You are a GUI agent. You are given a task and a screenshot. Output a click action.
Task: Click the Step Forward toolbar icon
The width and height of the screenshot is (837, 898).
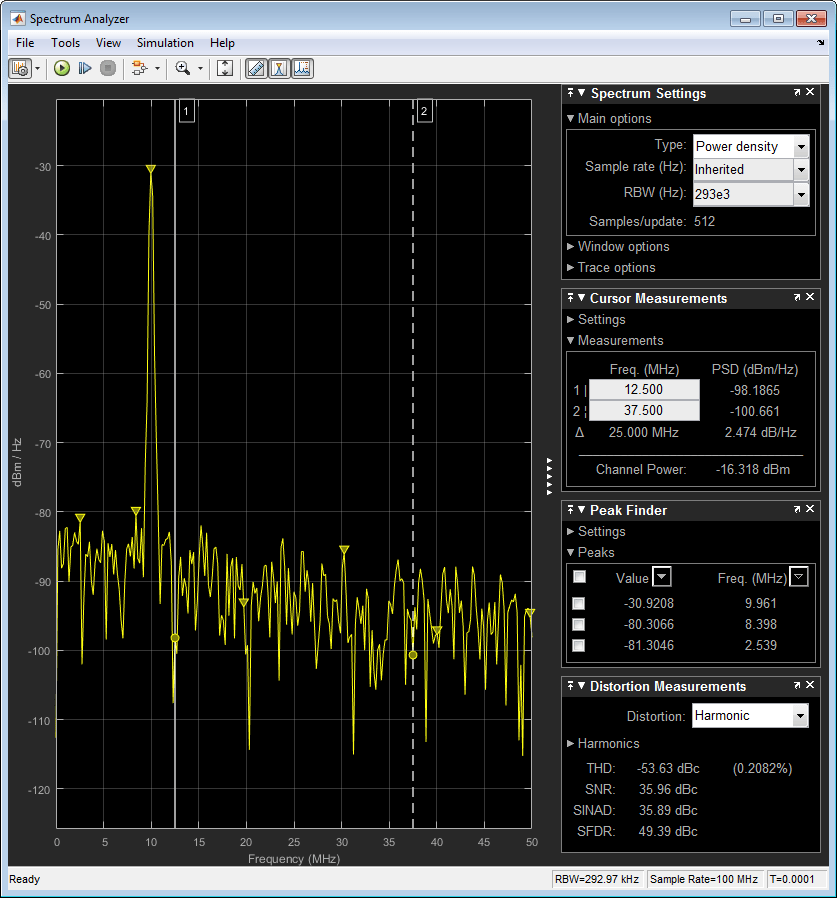85,68
